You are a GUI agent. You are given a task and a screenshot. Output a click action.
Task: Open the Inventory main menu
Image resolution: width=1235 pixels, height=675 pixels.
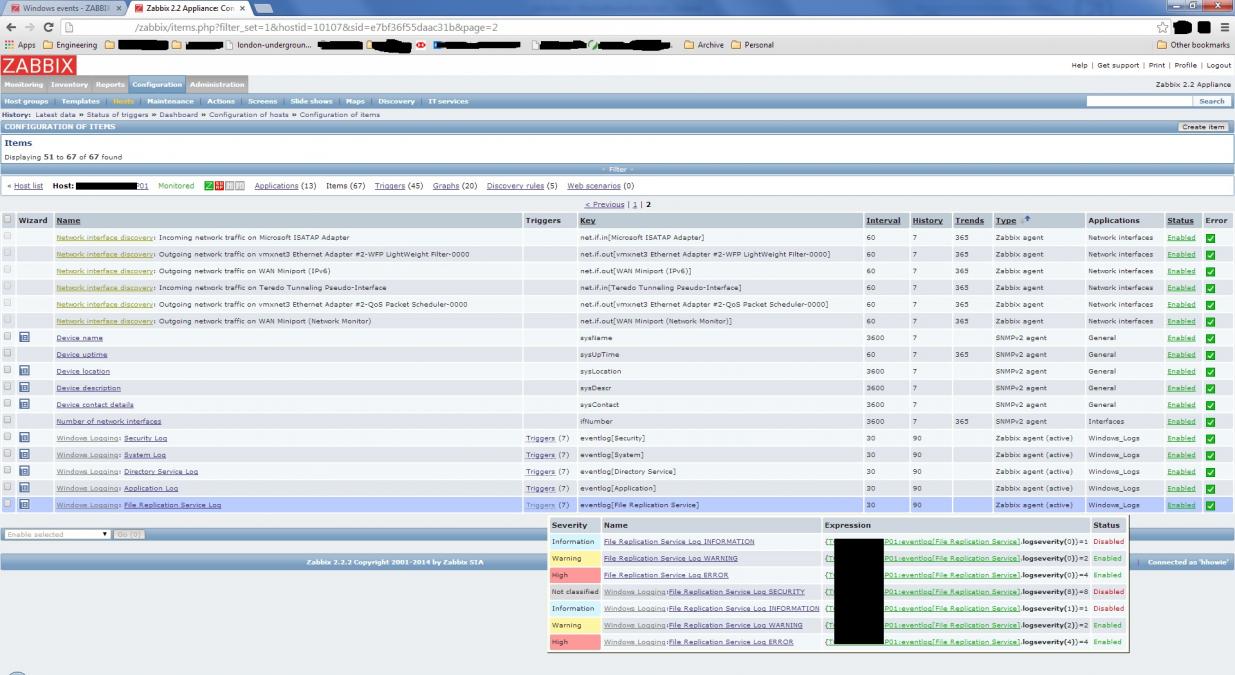(70, 85)
